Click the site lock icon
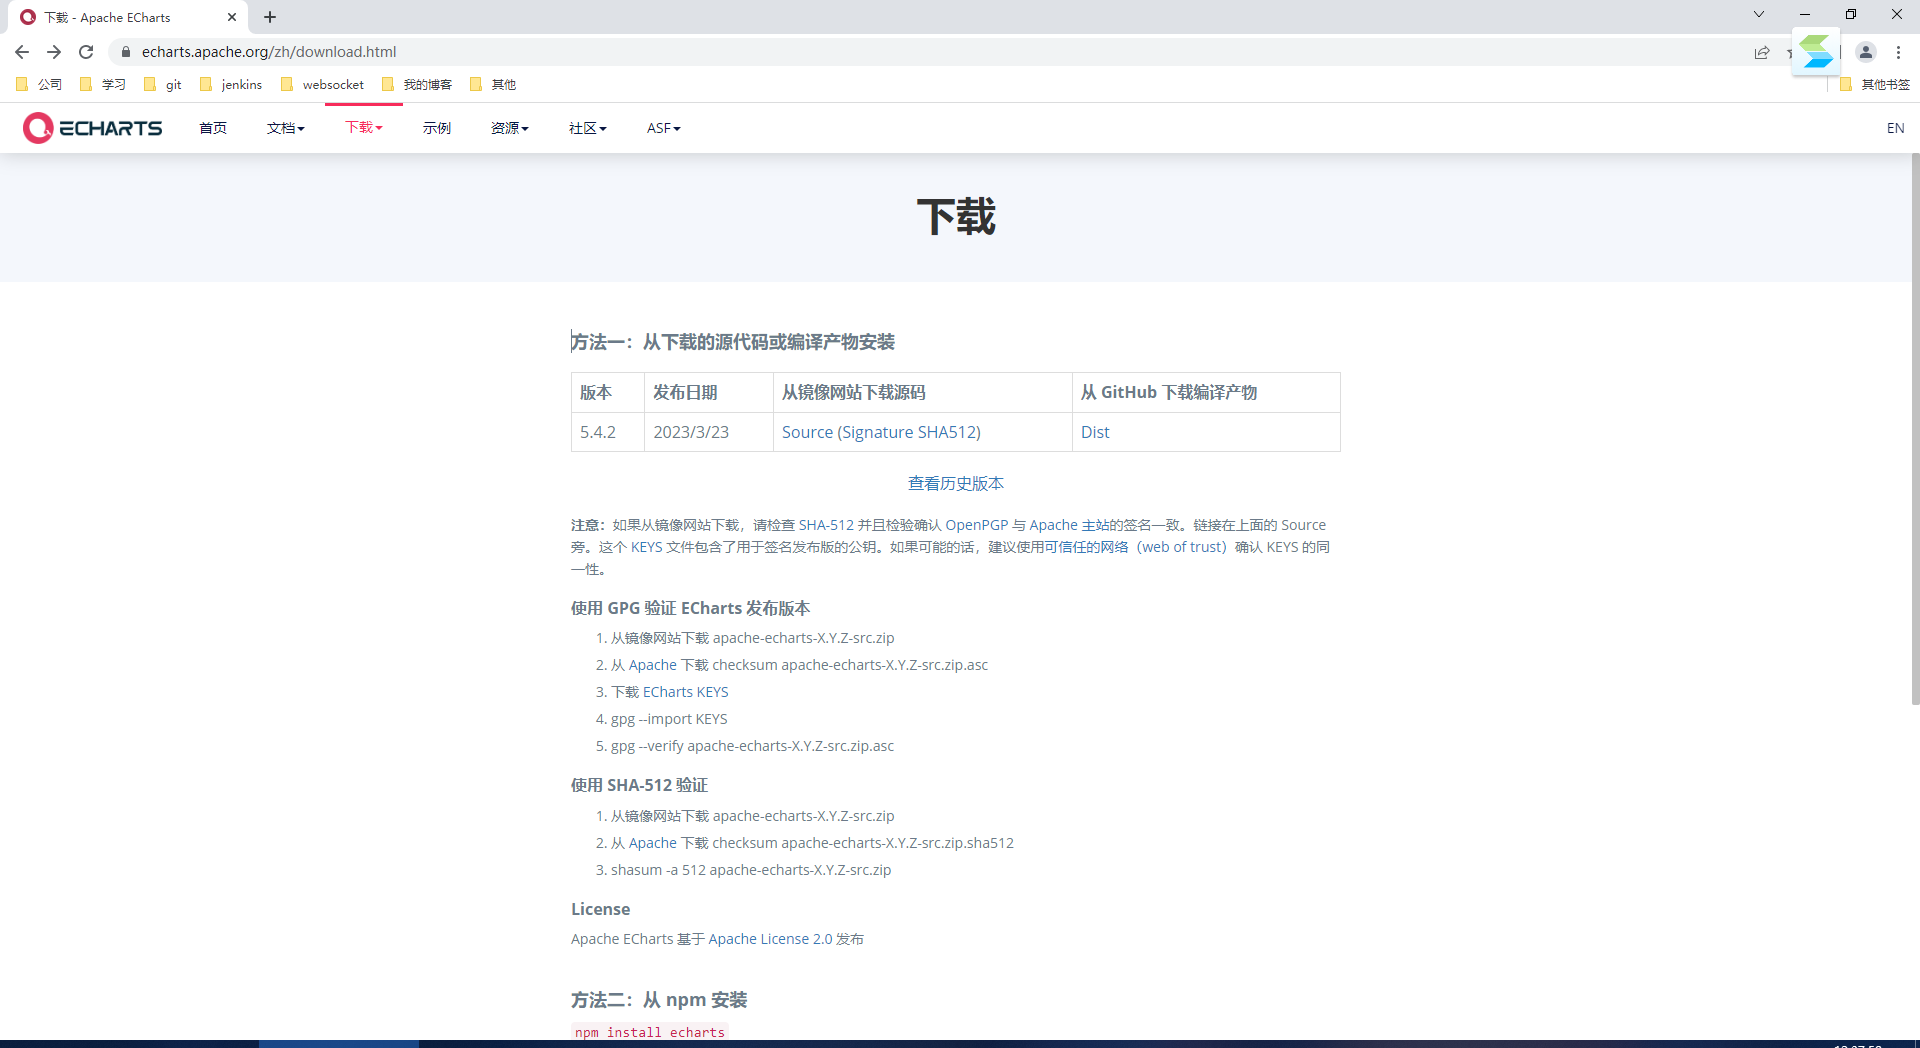1920x1048 pixels. [126, 52]
